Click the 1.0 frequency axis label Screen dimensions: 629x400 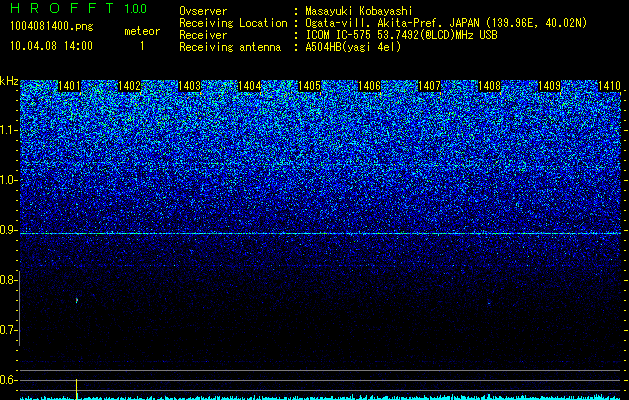point(8,180)
